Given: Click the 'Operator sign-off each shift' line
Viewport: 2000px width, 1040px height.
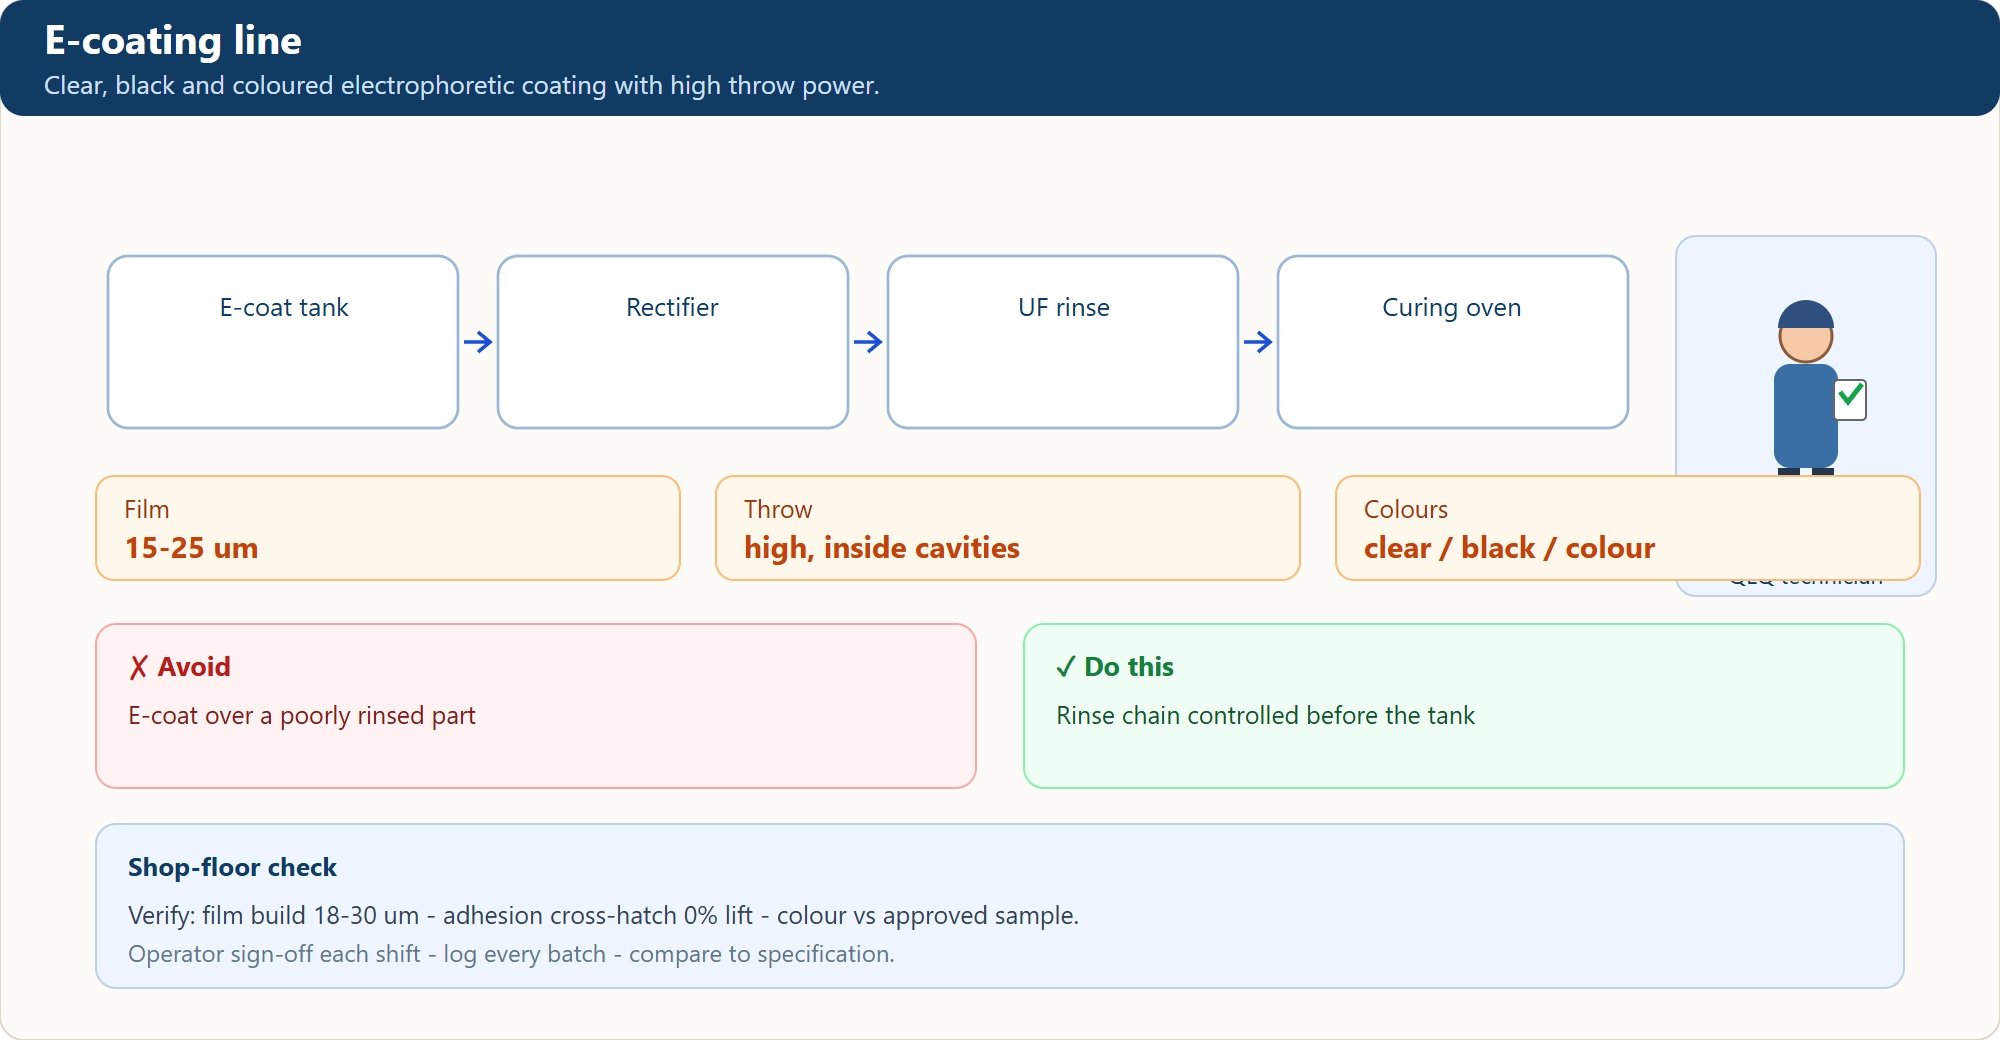Looking at the screenshot, I should point(511,954).
